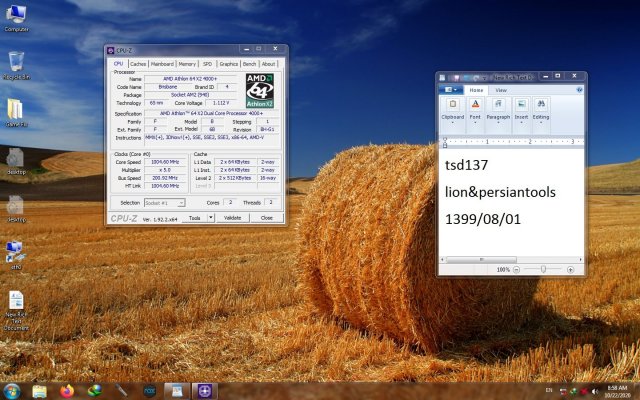Image resolution: width=640 pixels, height=400 pixels.
Task: Open the Insert group in WordPad
Action: [521, 110]
